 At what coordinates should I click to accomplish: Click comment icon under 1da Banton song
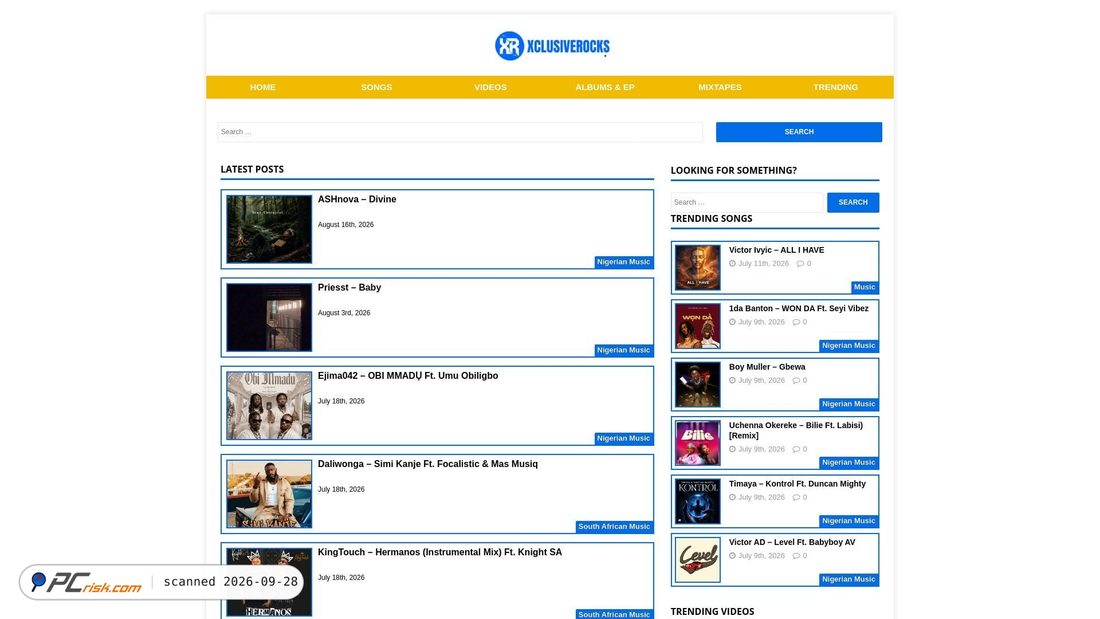(x=796, y=322)
